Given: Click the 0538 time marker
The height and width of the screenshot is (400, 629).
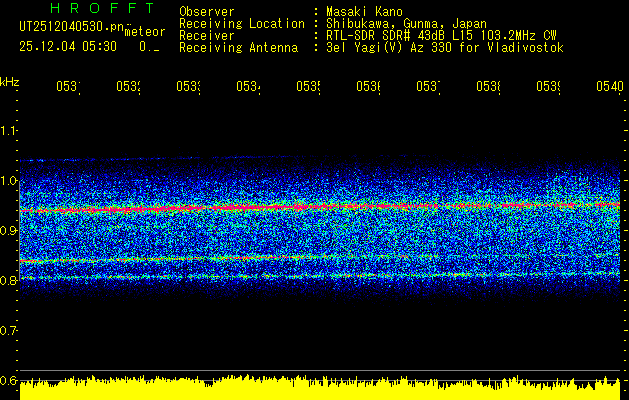Looking at the screenshot, I should (x=489, y=86).
